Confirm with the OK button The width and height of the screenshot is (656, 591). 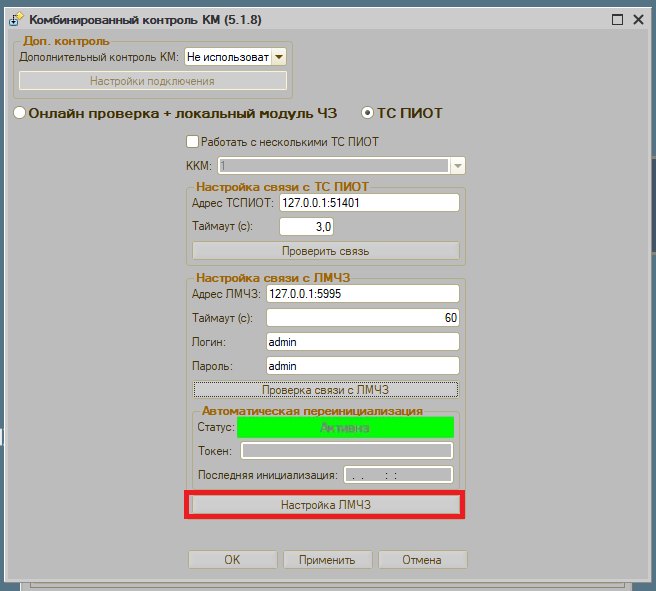pos(233,560)
